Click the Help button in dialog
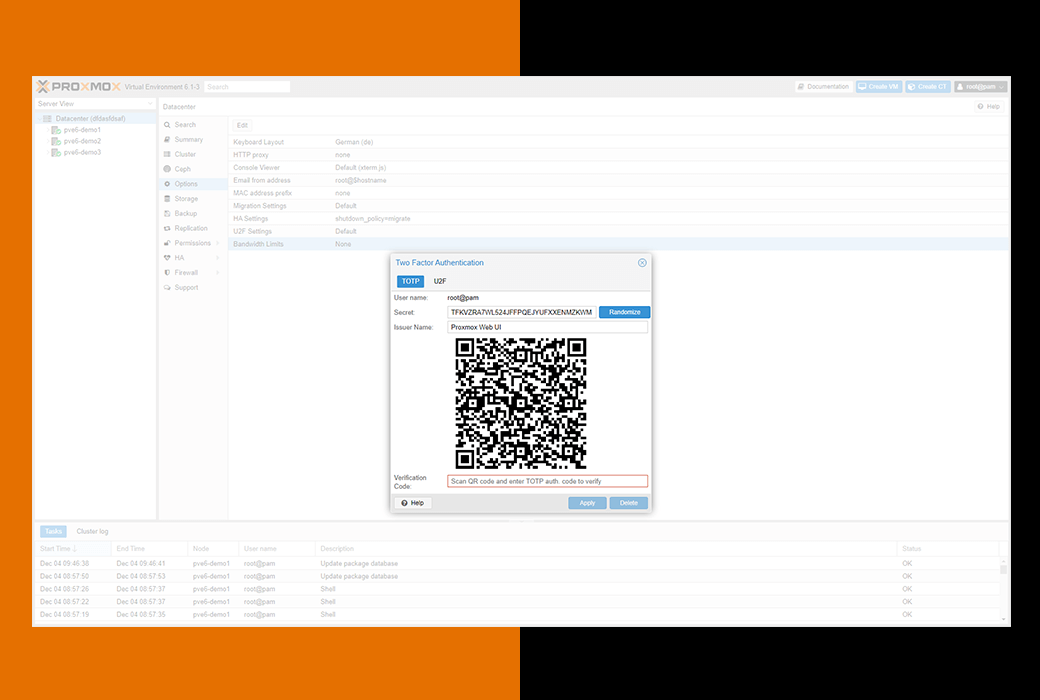Screen dimensions: 1040x700 [413, 503]
